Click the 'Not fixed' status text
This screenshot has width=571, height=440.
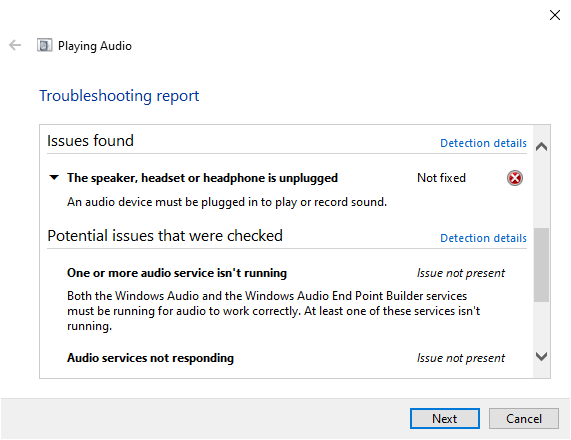[441, 178]
